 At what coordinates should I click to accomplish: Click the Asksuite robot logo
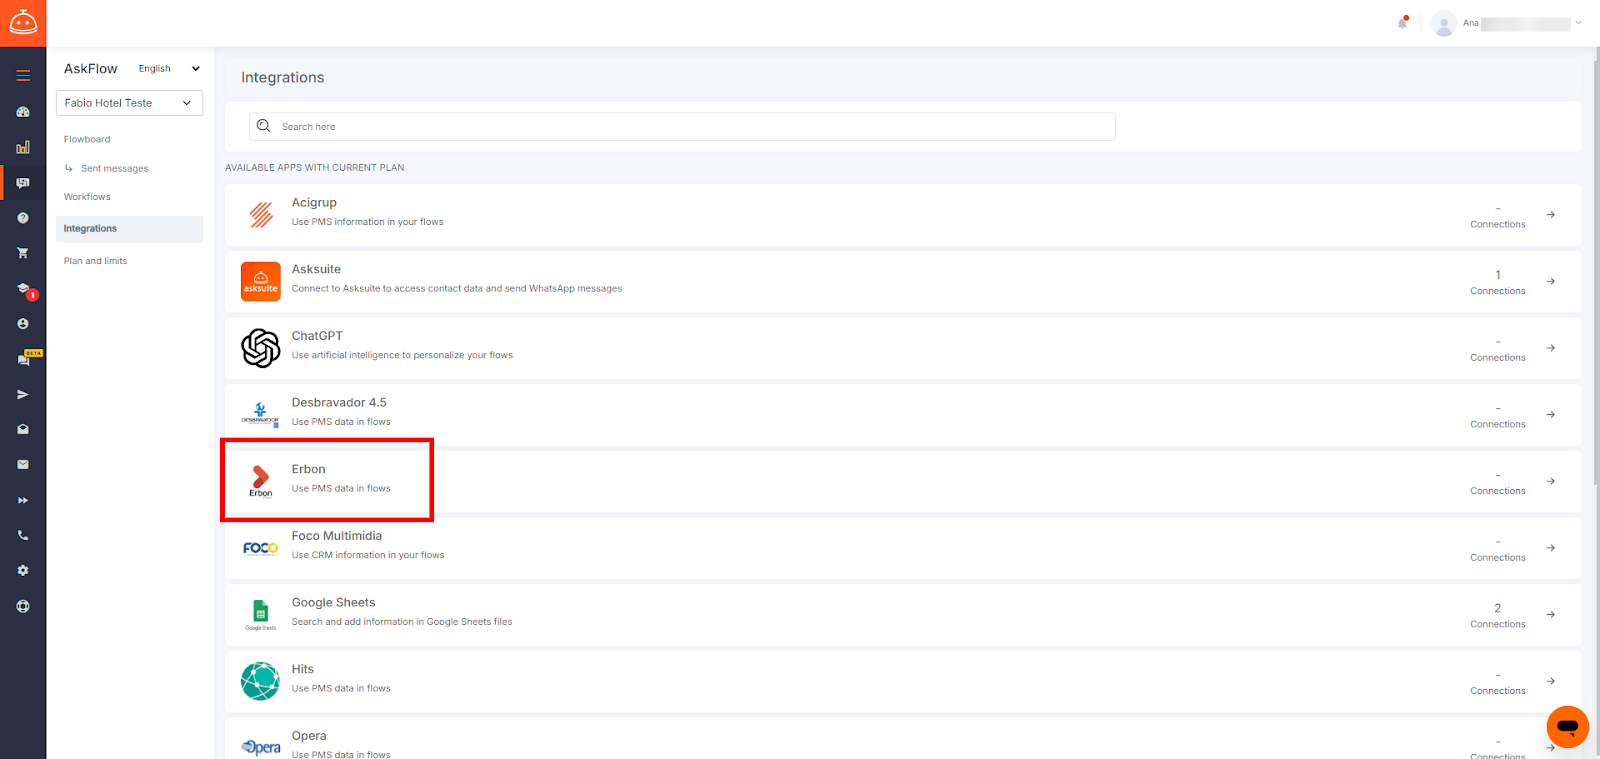[23, 23]
